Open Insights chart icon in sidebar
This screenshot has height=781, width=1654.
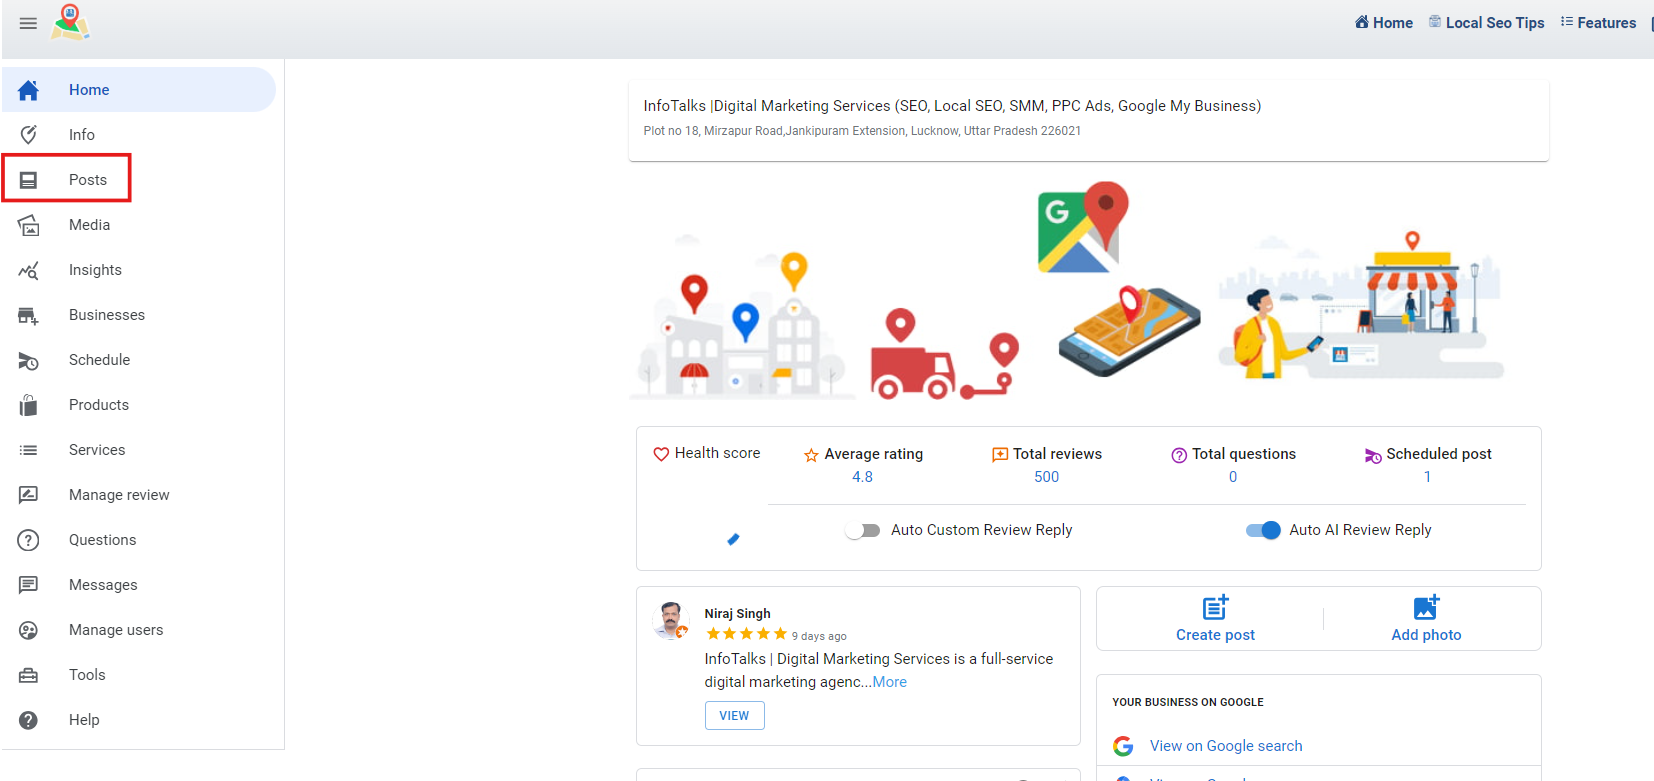click(29, 270)
